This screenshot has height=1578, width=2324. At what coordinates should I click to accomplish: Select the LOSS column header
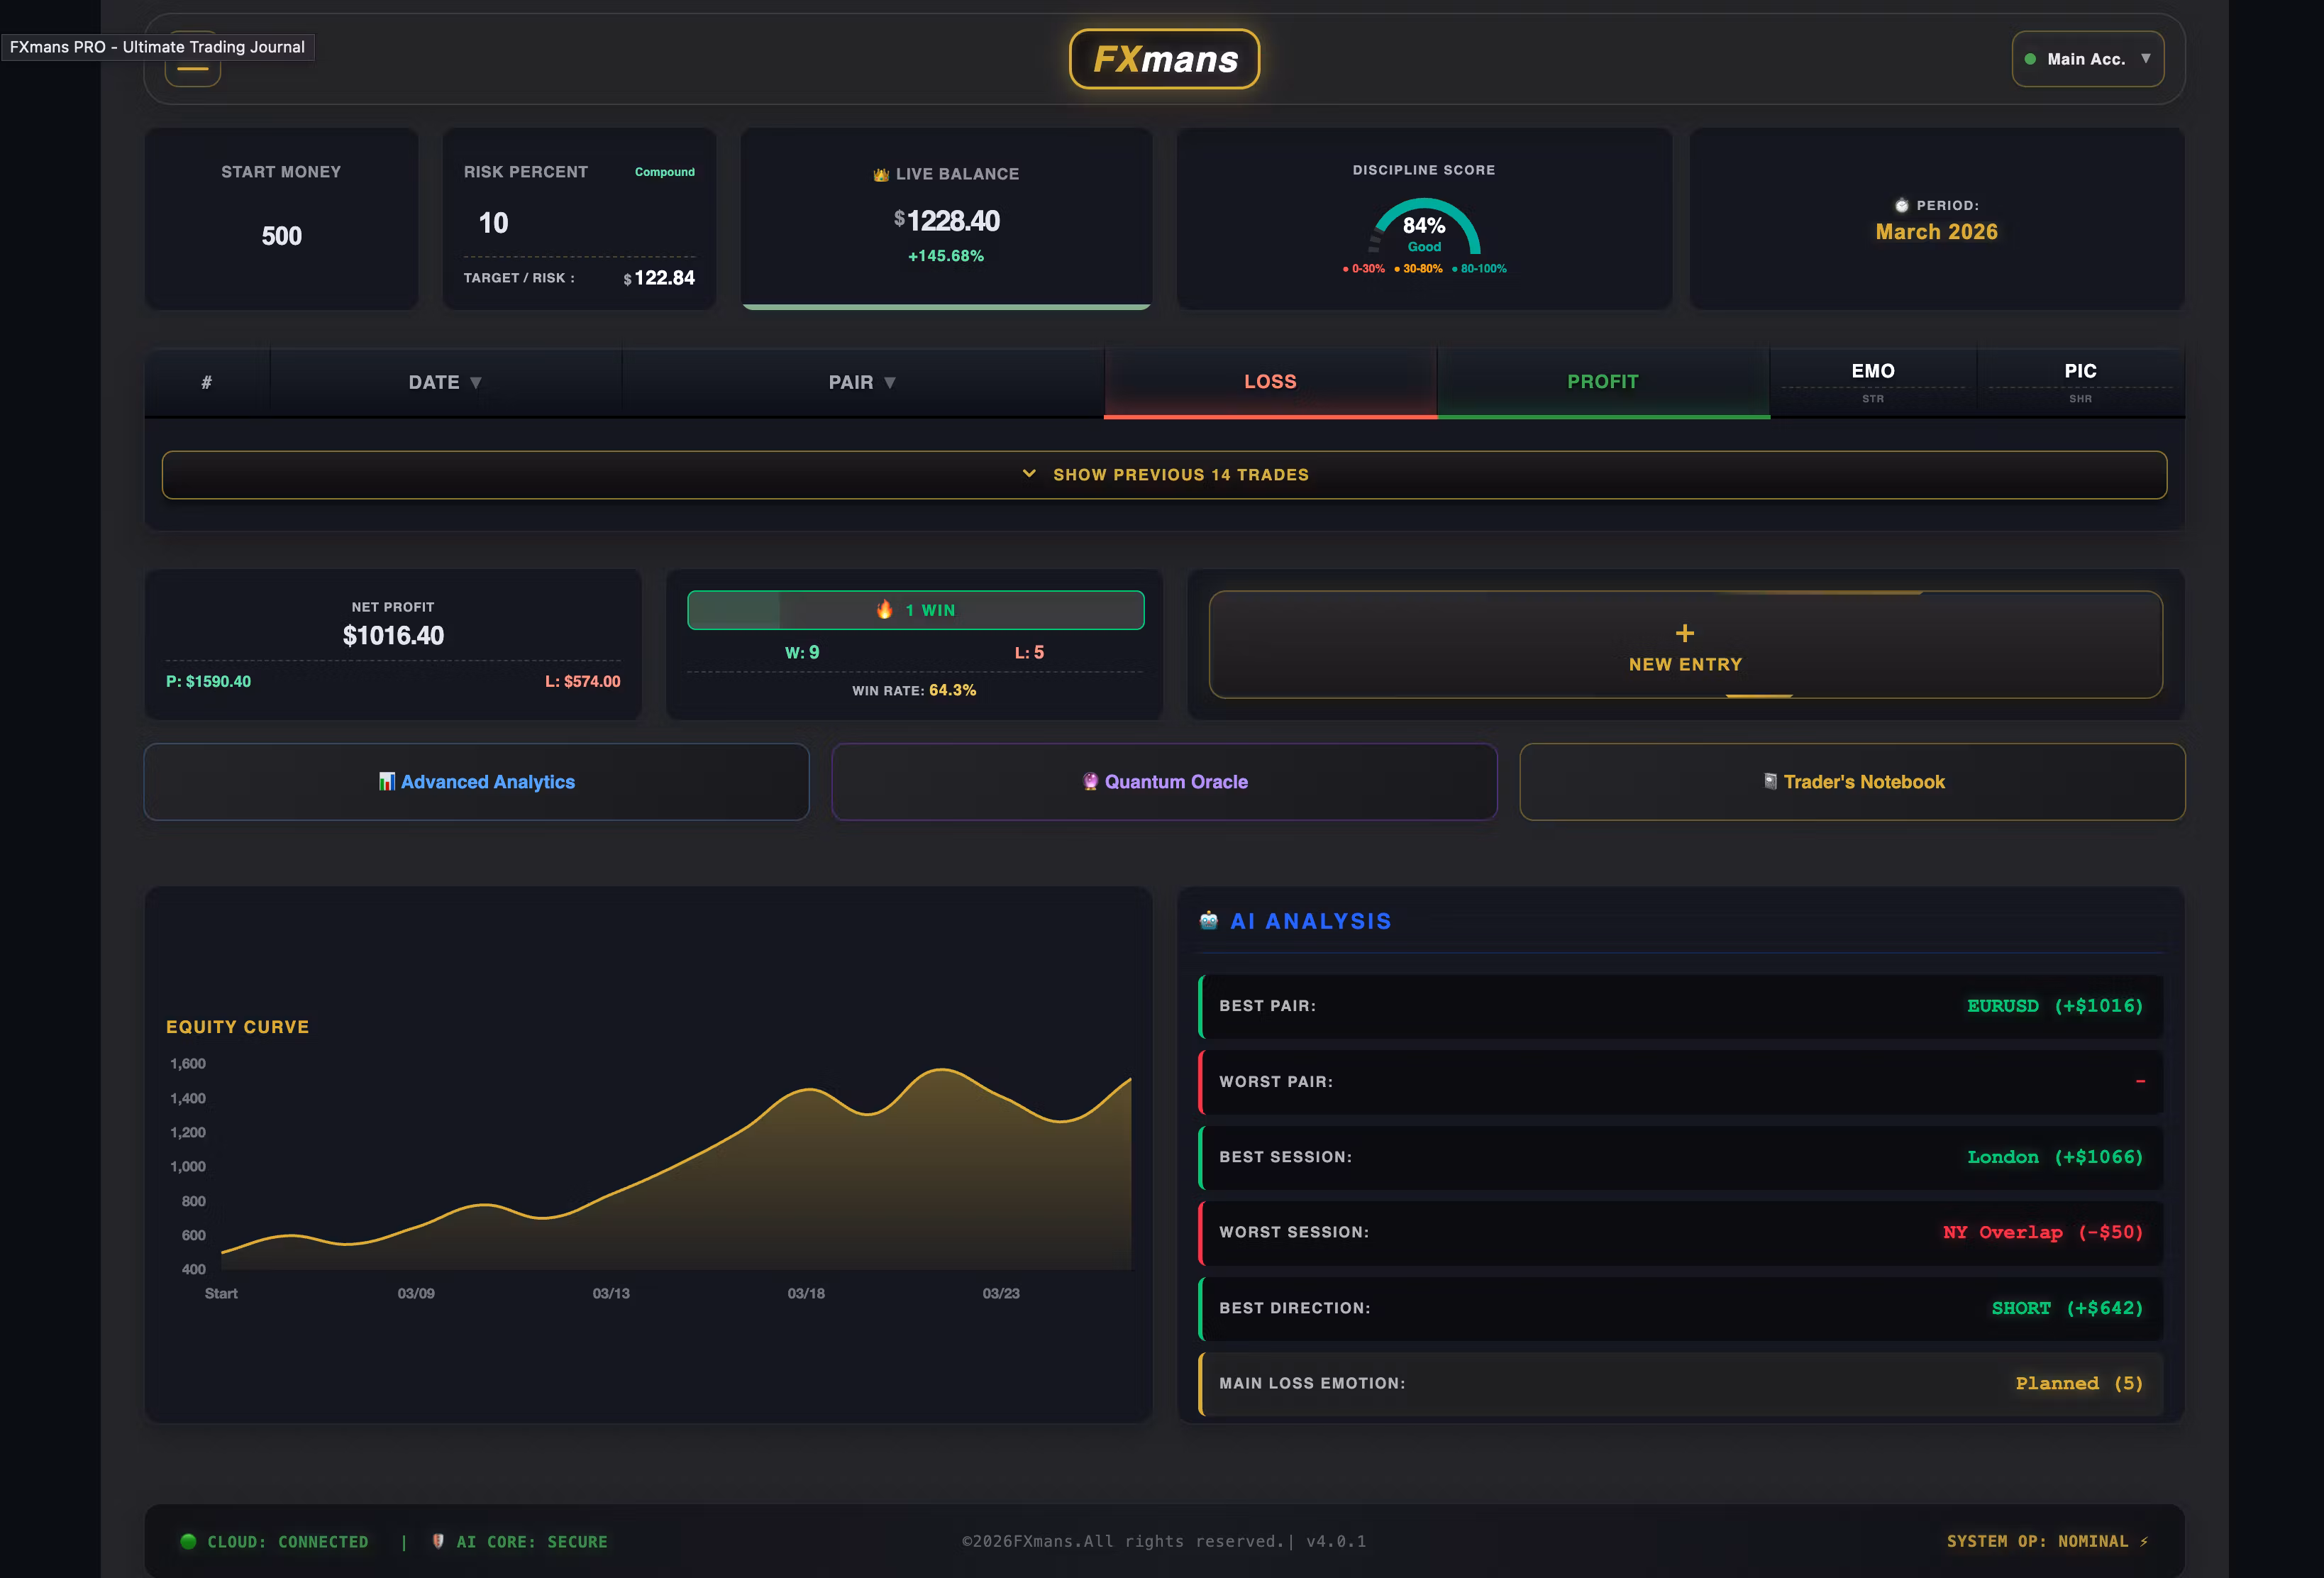(x=1270, y=381)
